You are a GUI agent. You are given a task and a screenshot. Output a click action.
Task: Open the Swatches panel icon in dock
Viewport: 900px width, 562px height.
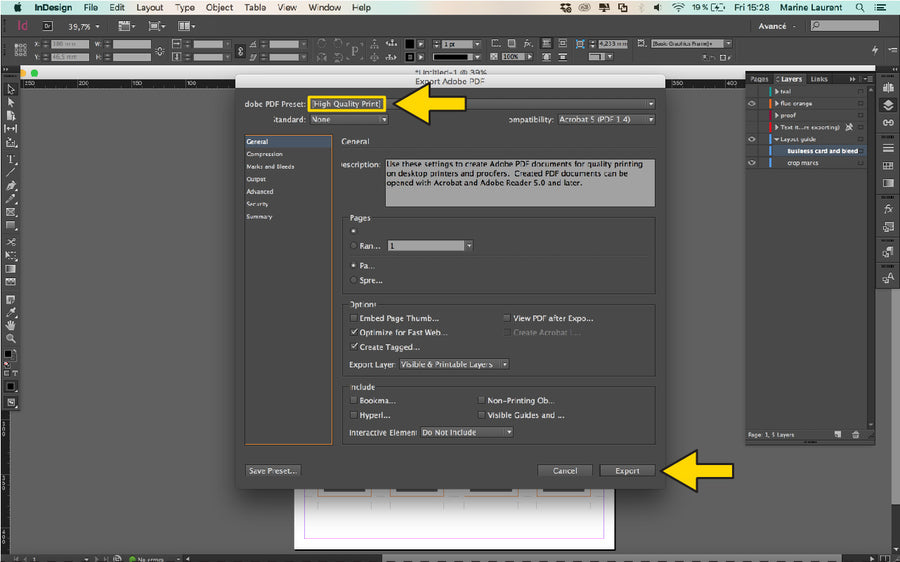point(888,166)
